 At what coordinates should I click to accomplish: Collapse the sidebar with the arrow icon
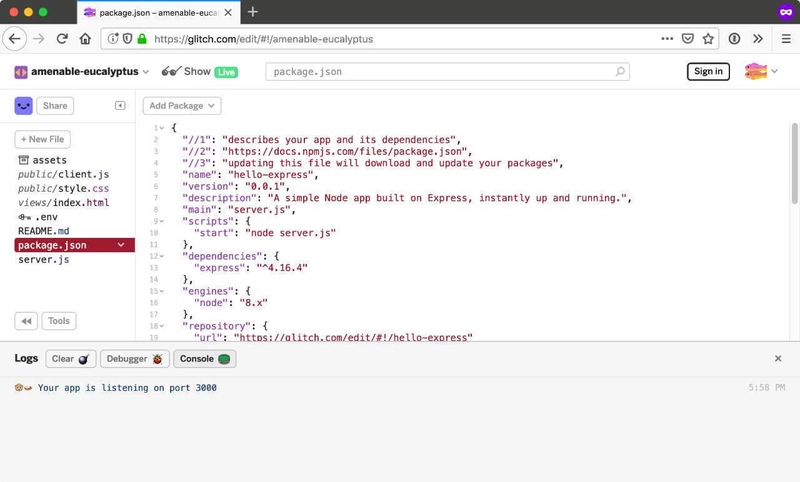(120, 106)
